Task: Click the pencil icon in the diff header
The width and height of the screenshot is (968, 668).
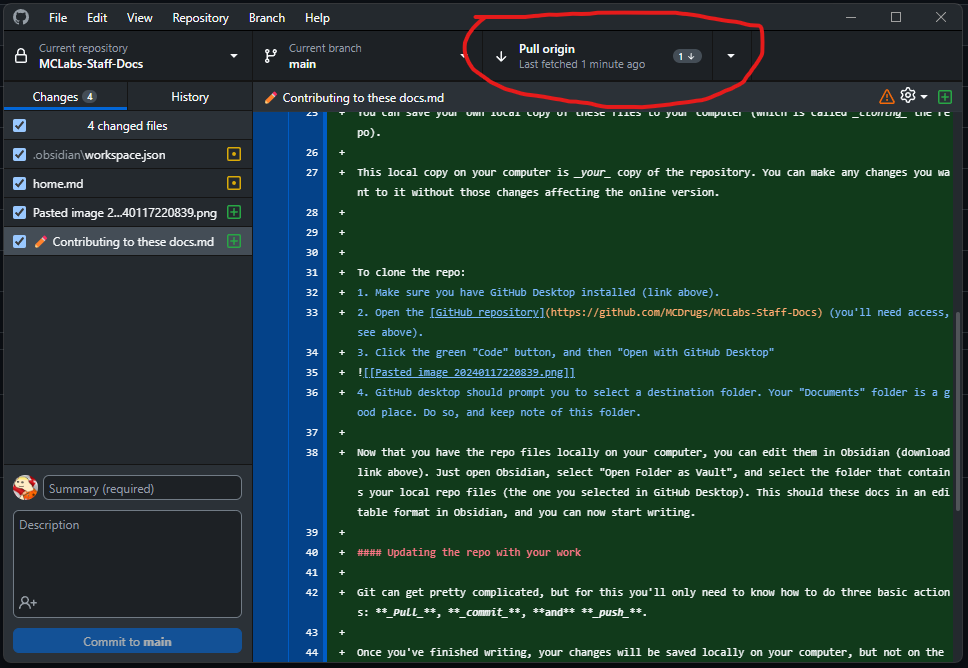Action: [x=270, y=98]
